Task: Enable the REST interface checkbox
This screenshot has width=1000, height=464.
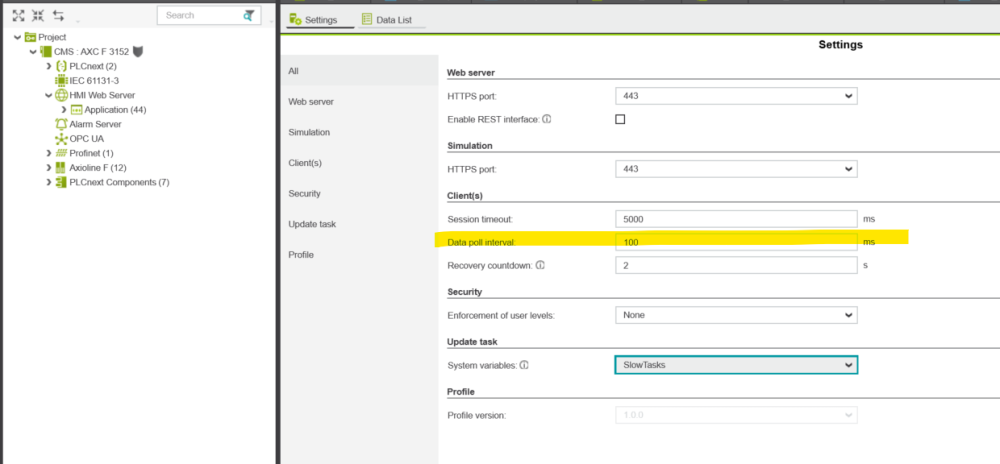Action: (620, 119)
